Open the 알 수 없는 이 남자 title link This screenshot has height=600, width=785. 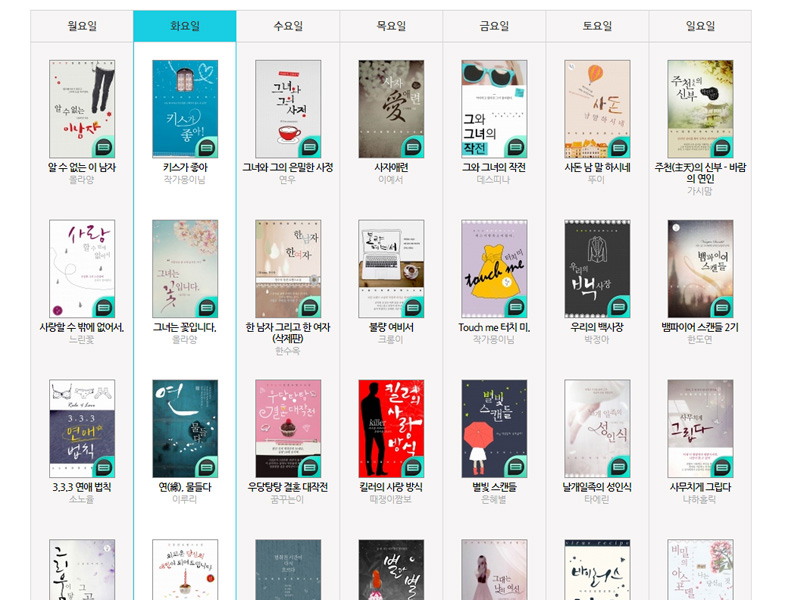(x=82, y=168)
